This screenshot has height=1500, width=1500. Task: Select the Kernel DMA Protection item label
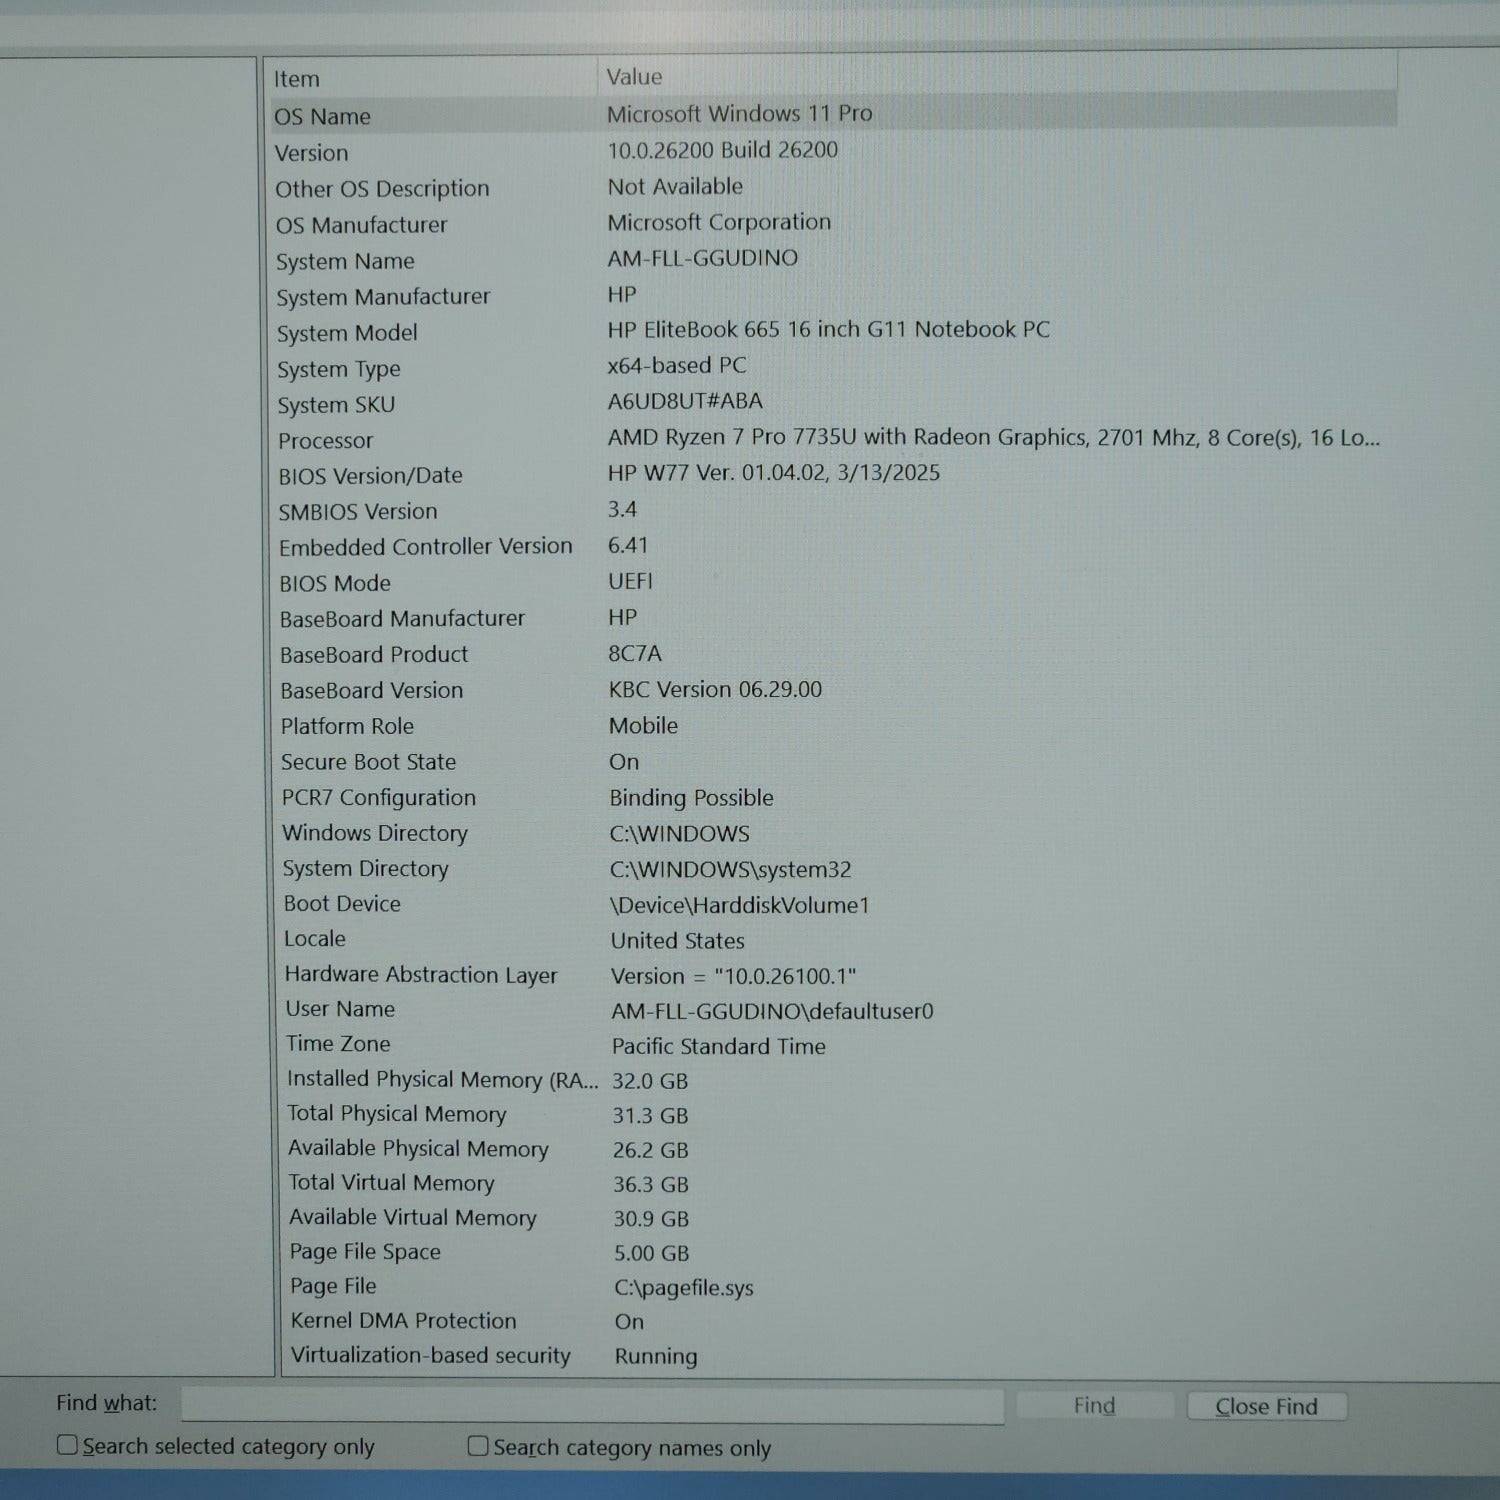click(x=403, y=1321)
